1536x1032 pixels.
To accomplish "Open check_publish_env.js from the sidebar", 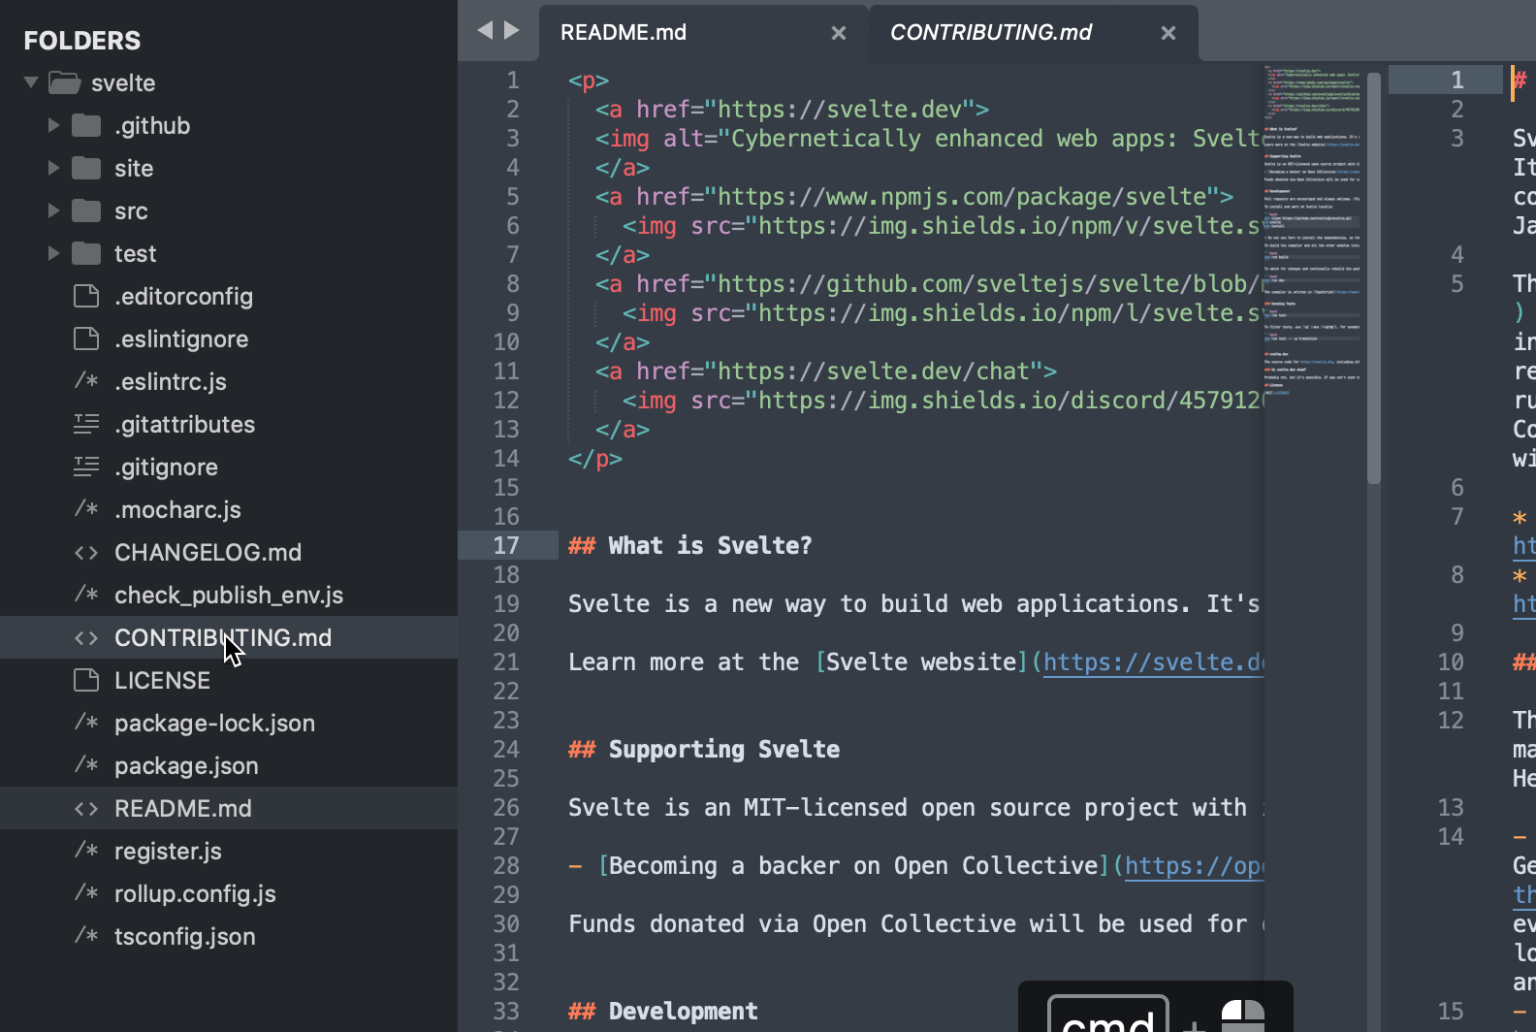I will [229, 595].
